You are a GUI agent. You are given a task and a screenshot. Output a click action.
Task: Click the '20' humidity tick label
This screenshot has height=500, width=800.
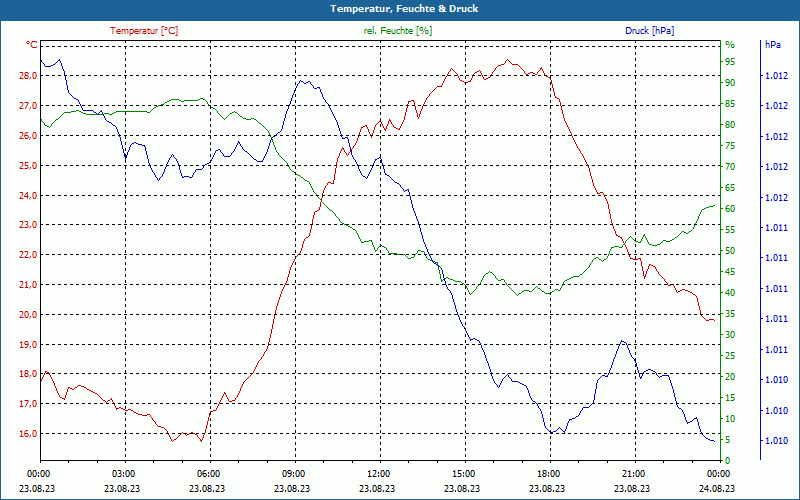click(730, 377)
